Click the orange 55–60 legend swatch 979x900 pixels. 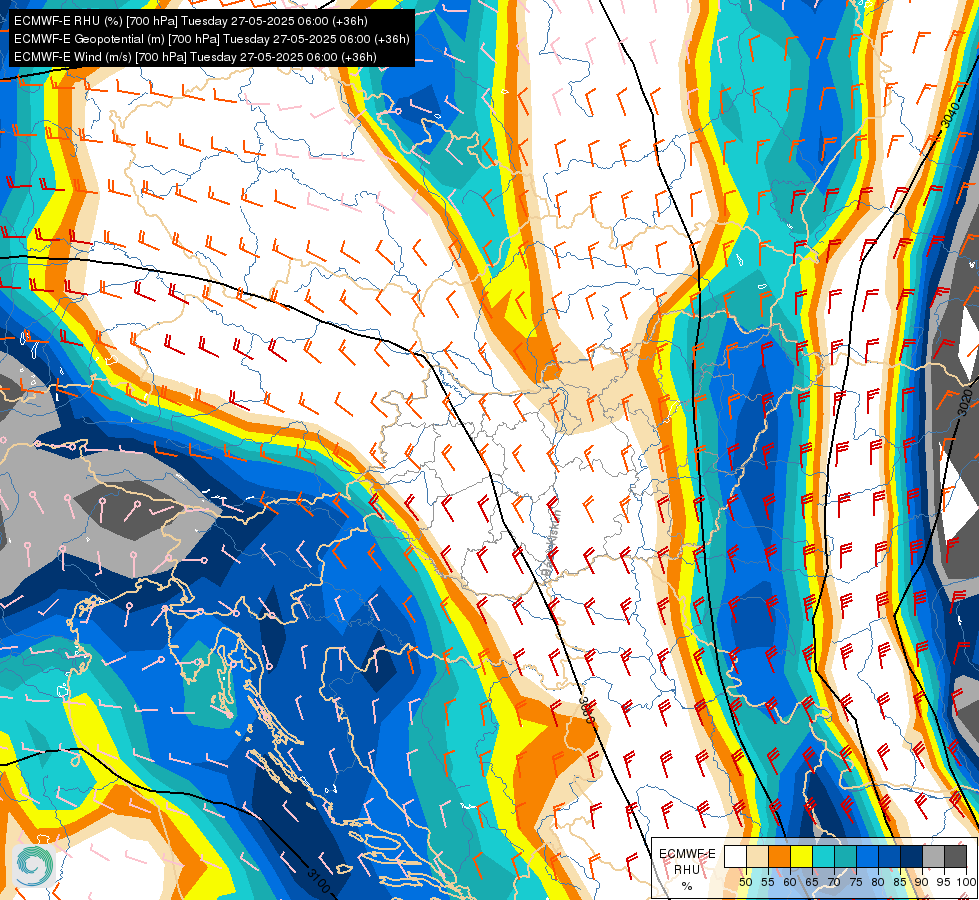coord(779,856)
